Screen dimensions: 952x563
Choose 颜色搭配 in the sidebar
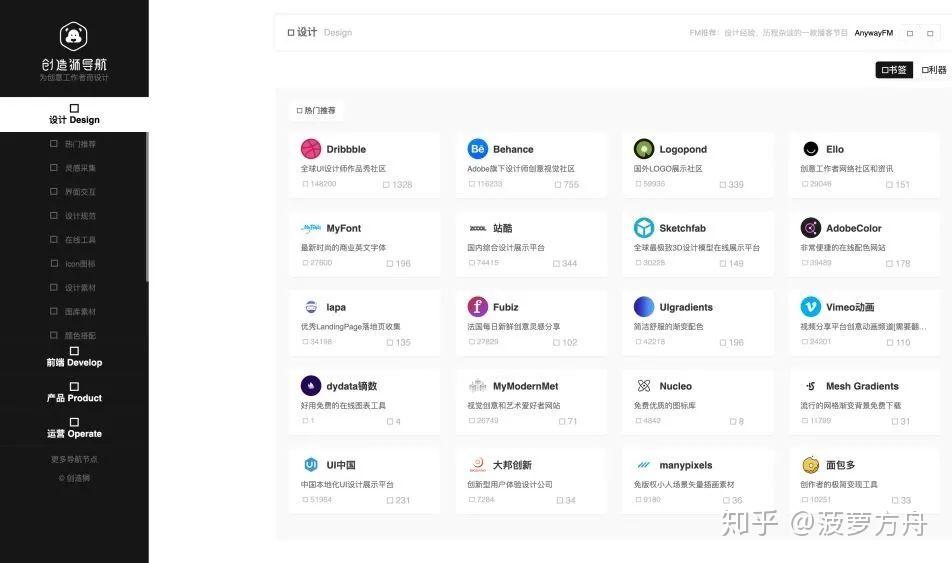pos(73,335)
